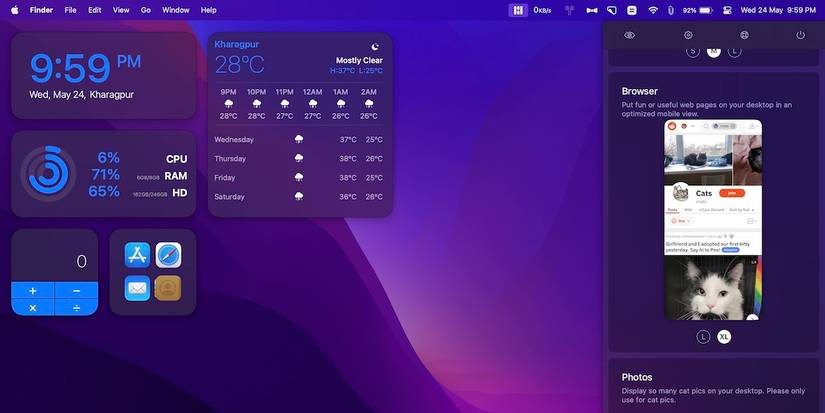Click the 9PM hourly rain icon
The height and width of the screenshot is (413, 825).
(x=228, y=103)
